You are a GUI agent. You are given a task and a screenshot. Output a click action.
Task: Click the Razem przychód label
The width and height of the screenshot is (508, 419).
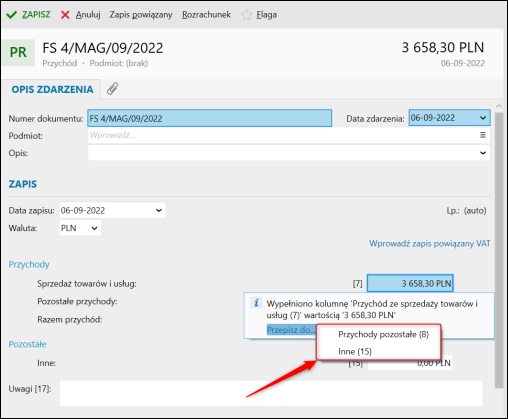[70, 320]
